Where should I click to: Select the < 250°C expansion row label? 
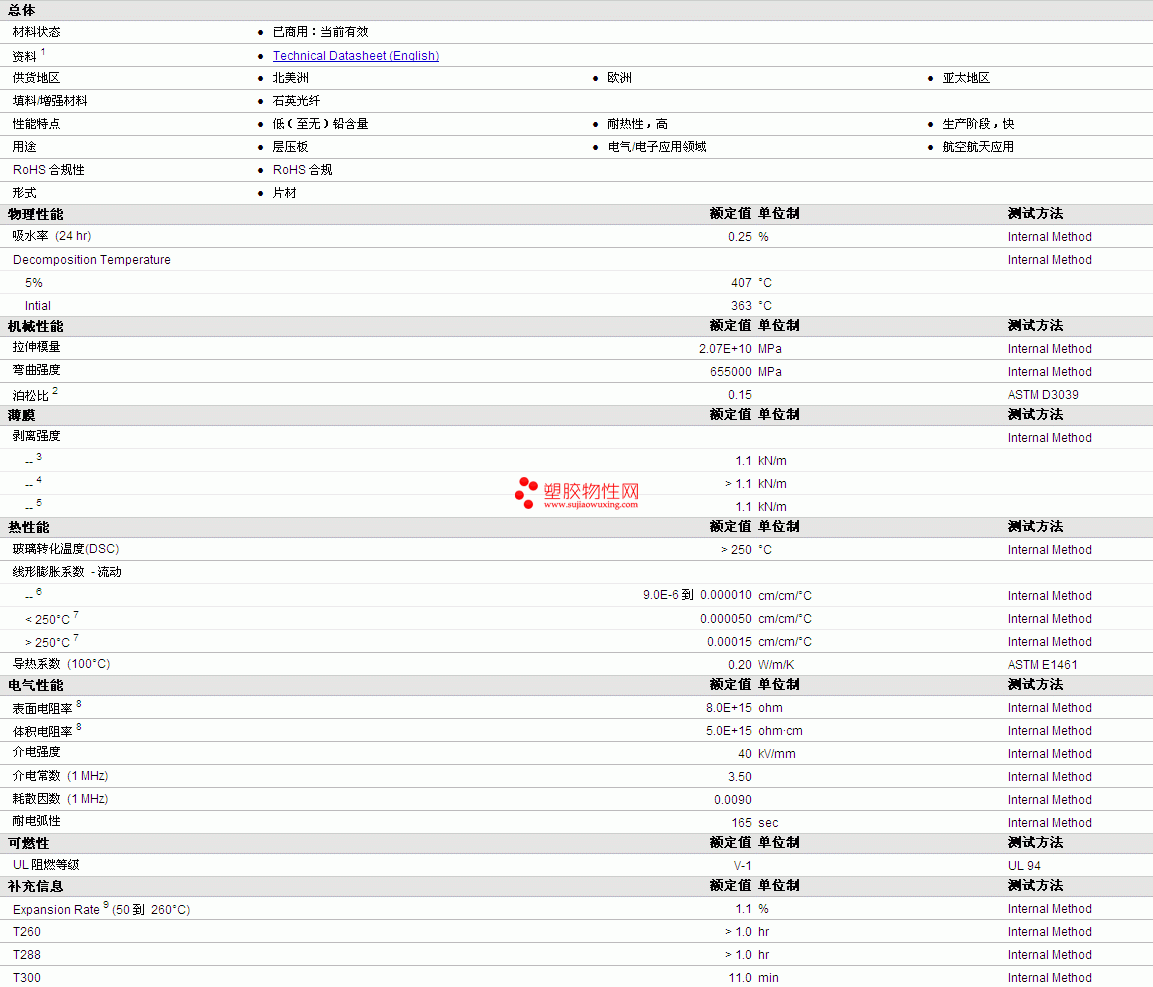(x=47, y=620)
